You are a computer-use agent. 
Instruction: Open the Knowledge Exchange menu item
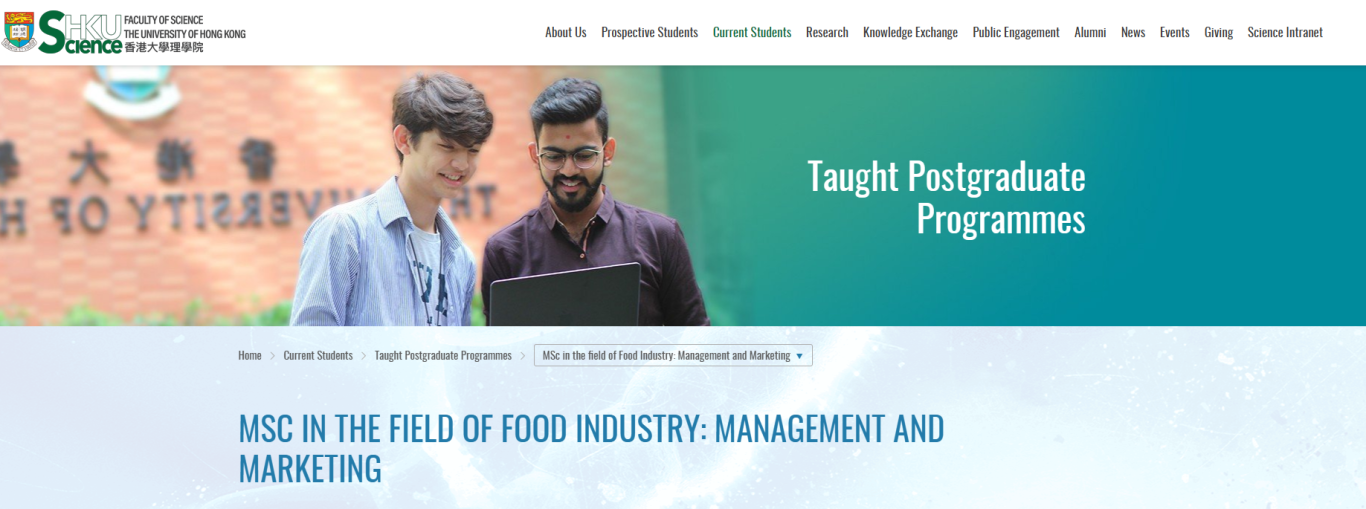click(x=910, y=32)
